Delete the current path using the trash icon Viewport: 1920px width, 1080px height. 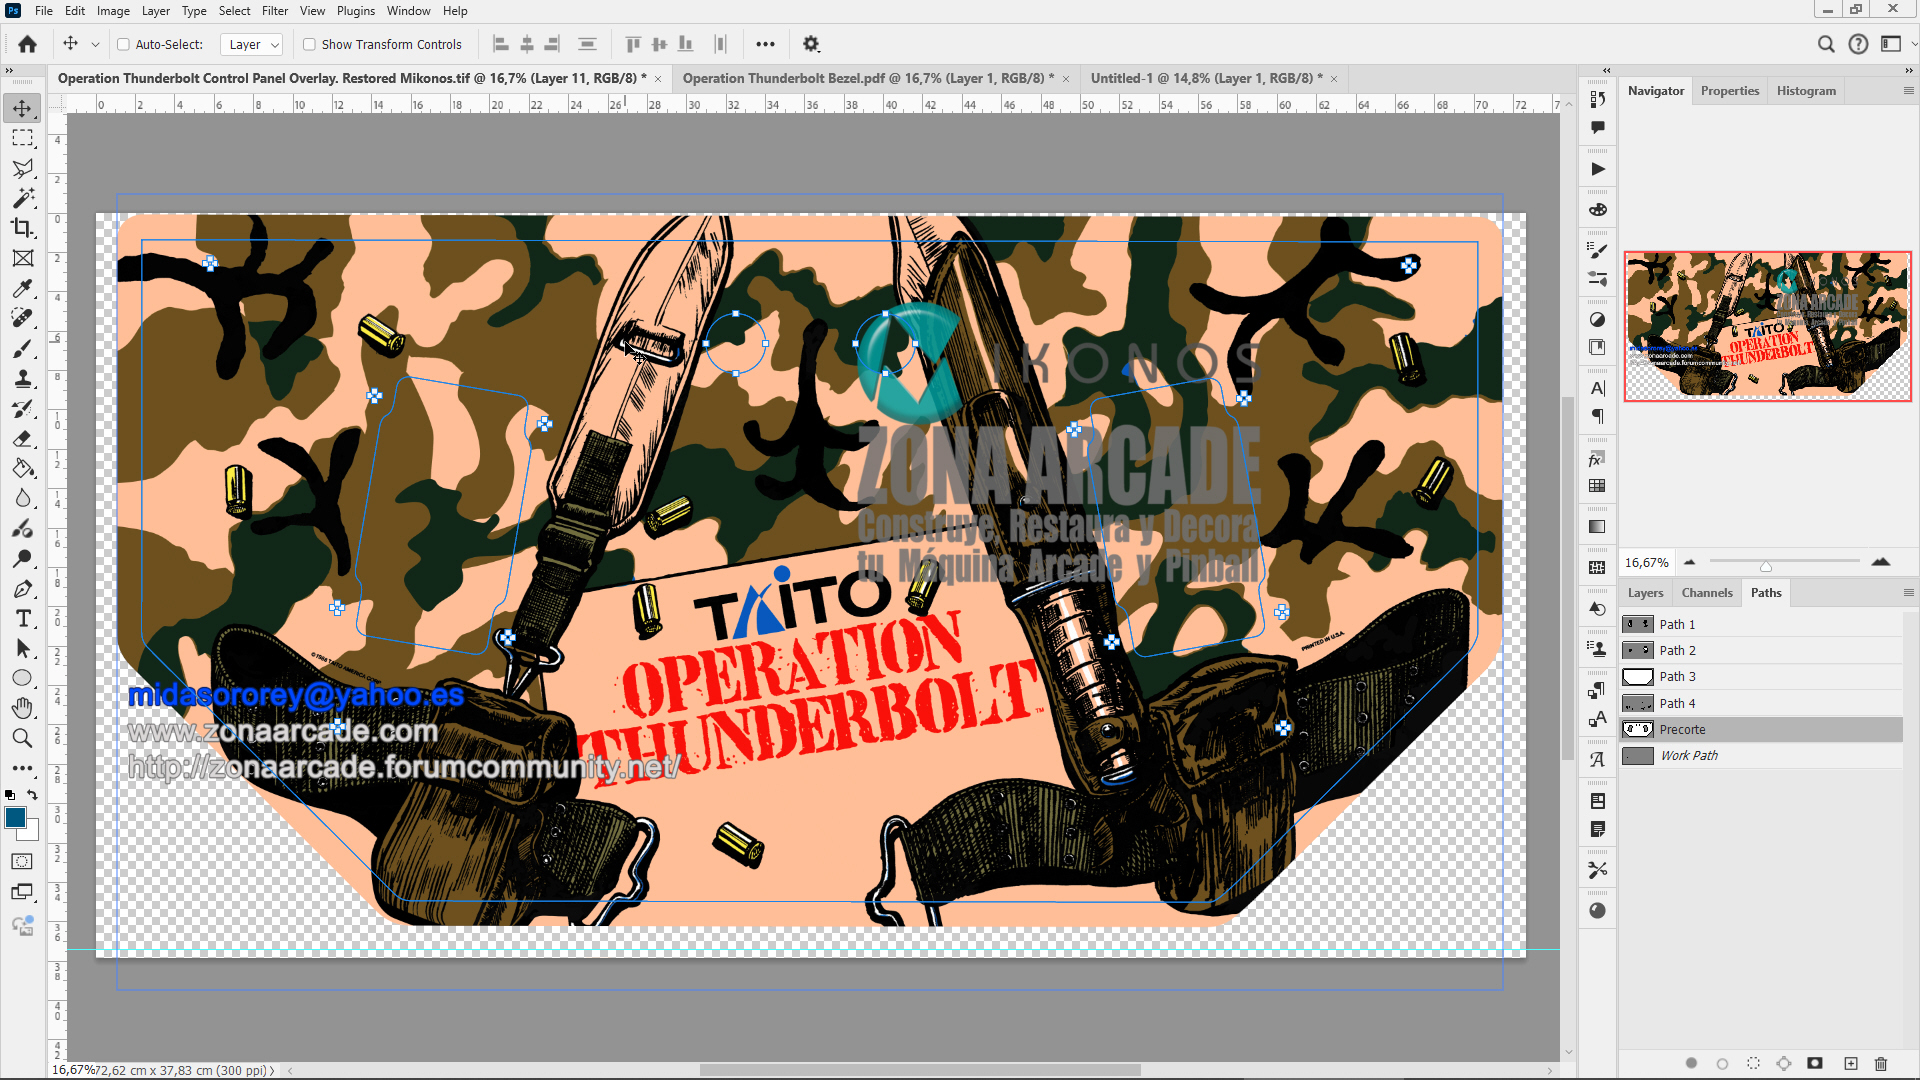(1881, 1064)
